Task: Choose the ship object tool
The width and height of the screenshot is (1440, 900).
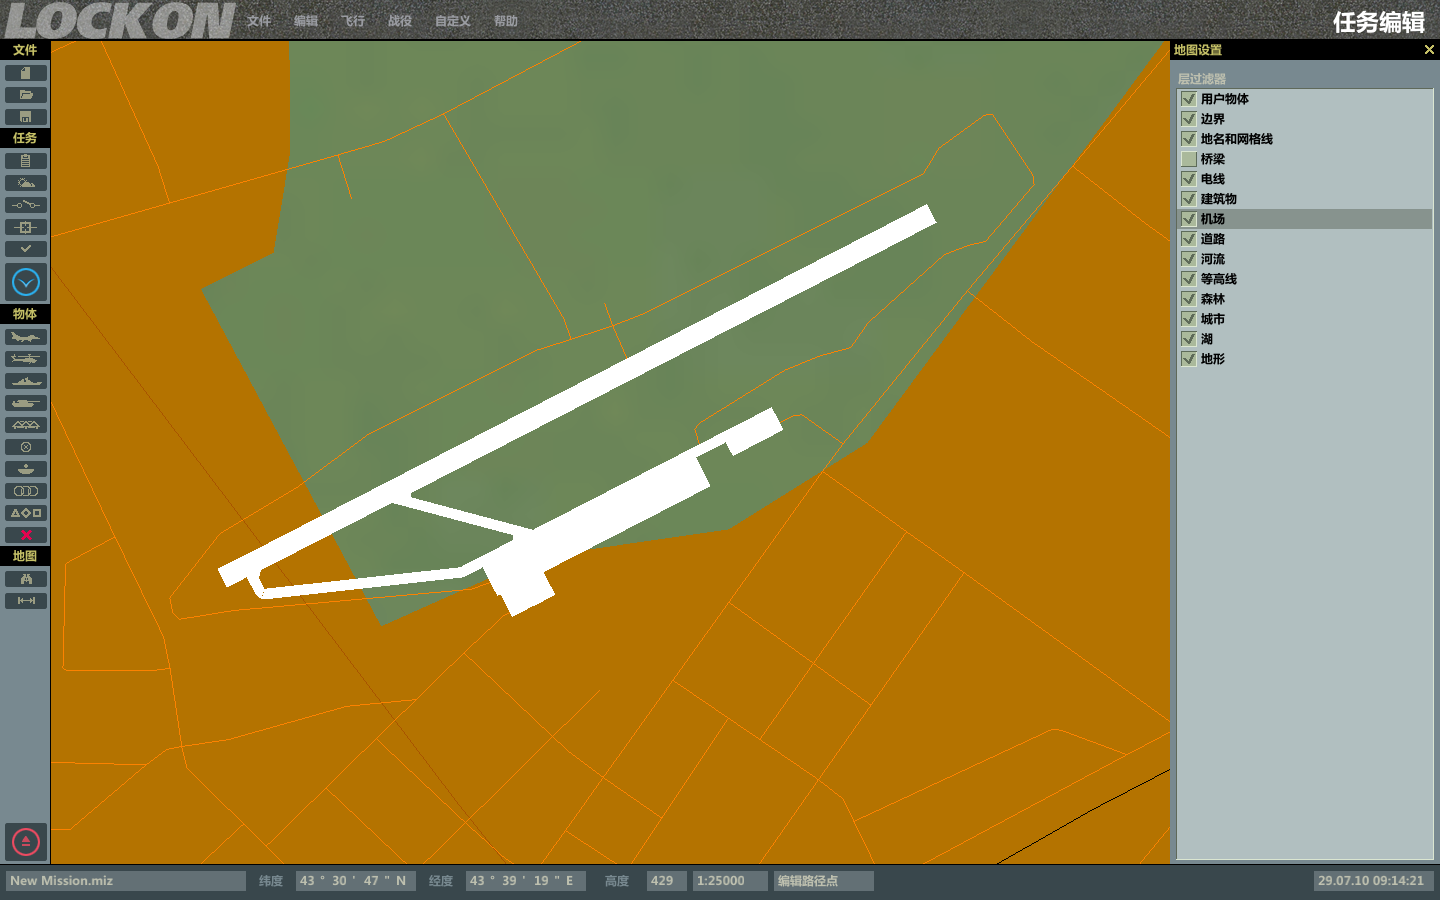Action: [26, 381]
